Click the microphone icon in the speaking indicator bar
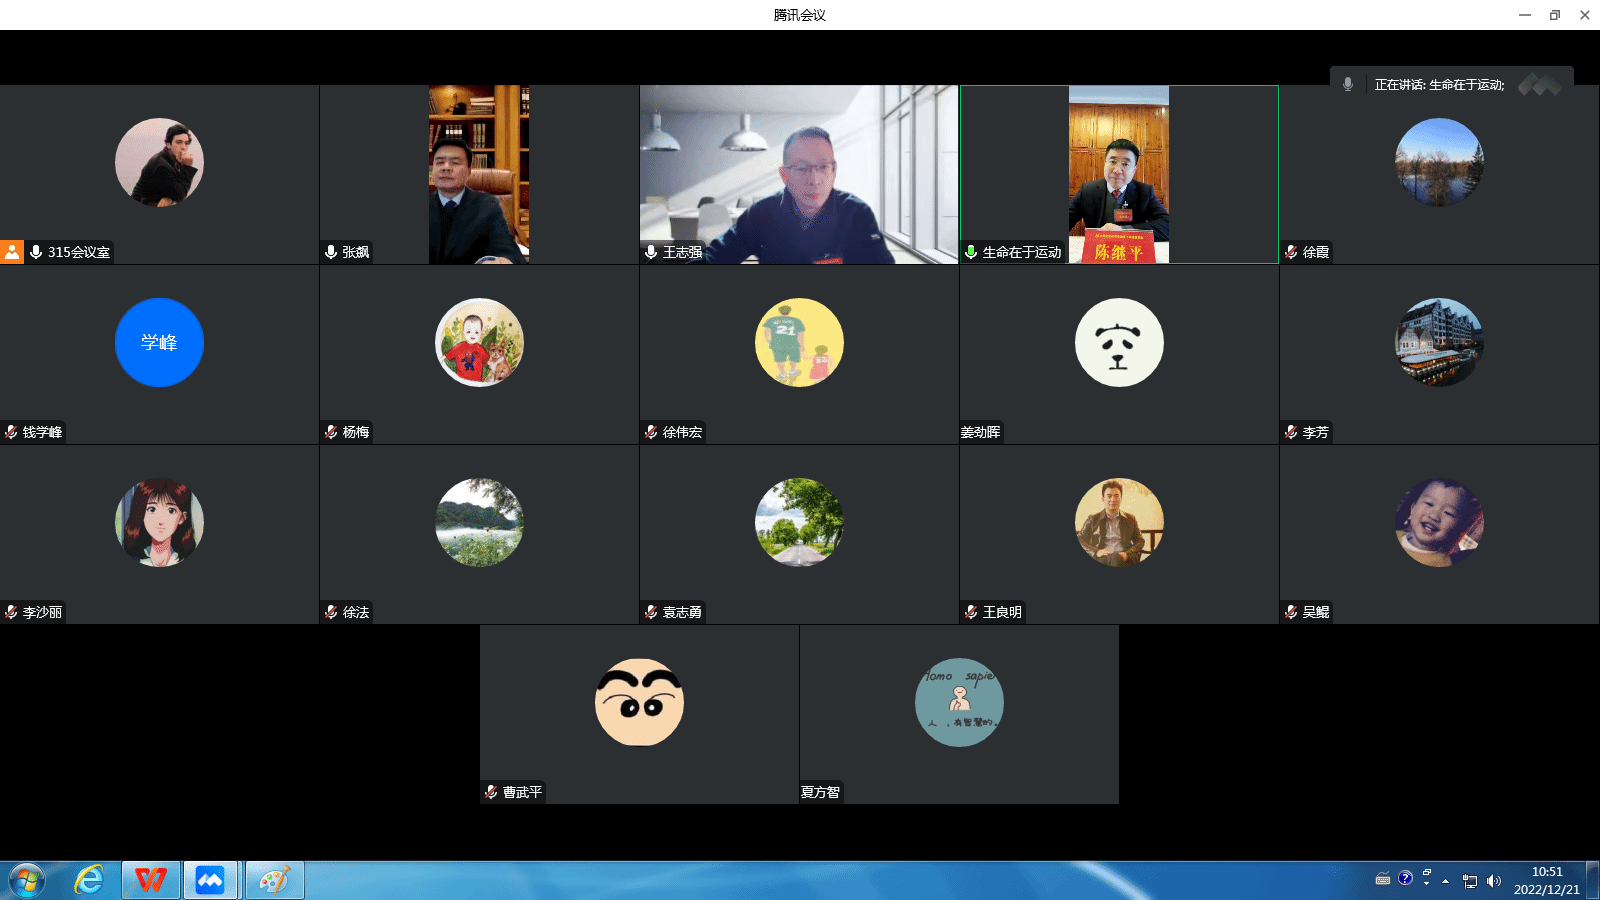 [x=1348, y=85]
